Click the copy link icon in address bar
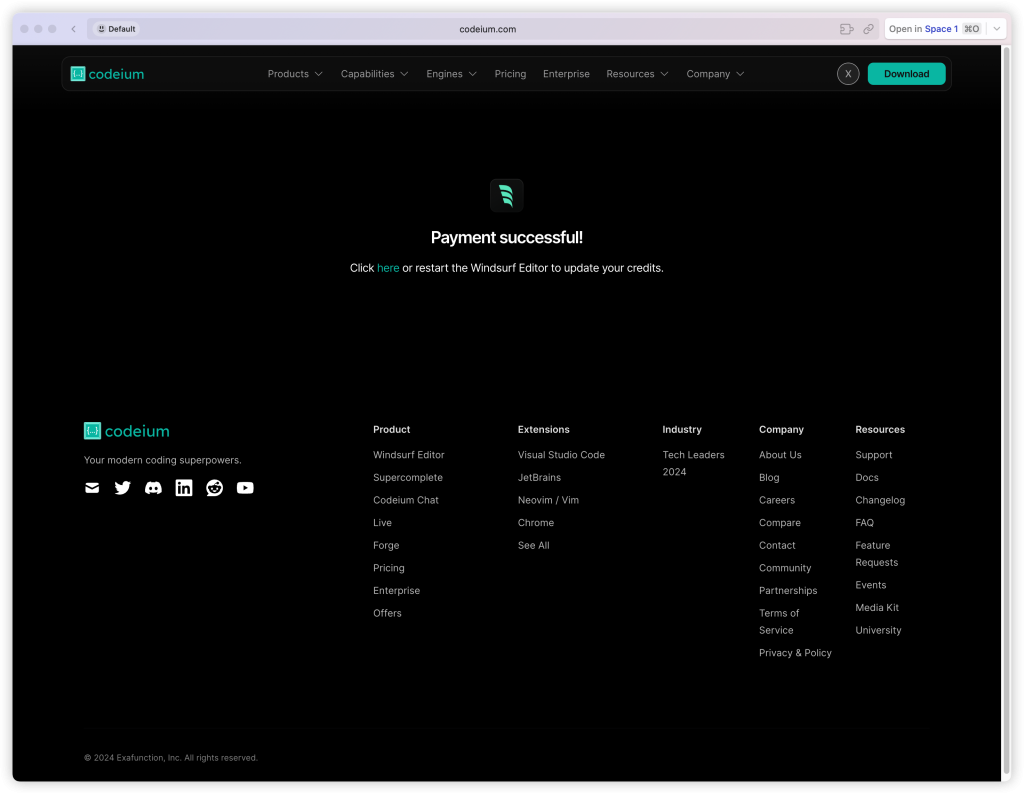This screenshot has height=794, width=1024. (868, 29)
